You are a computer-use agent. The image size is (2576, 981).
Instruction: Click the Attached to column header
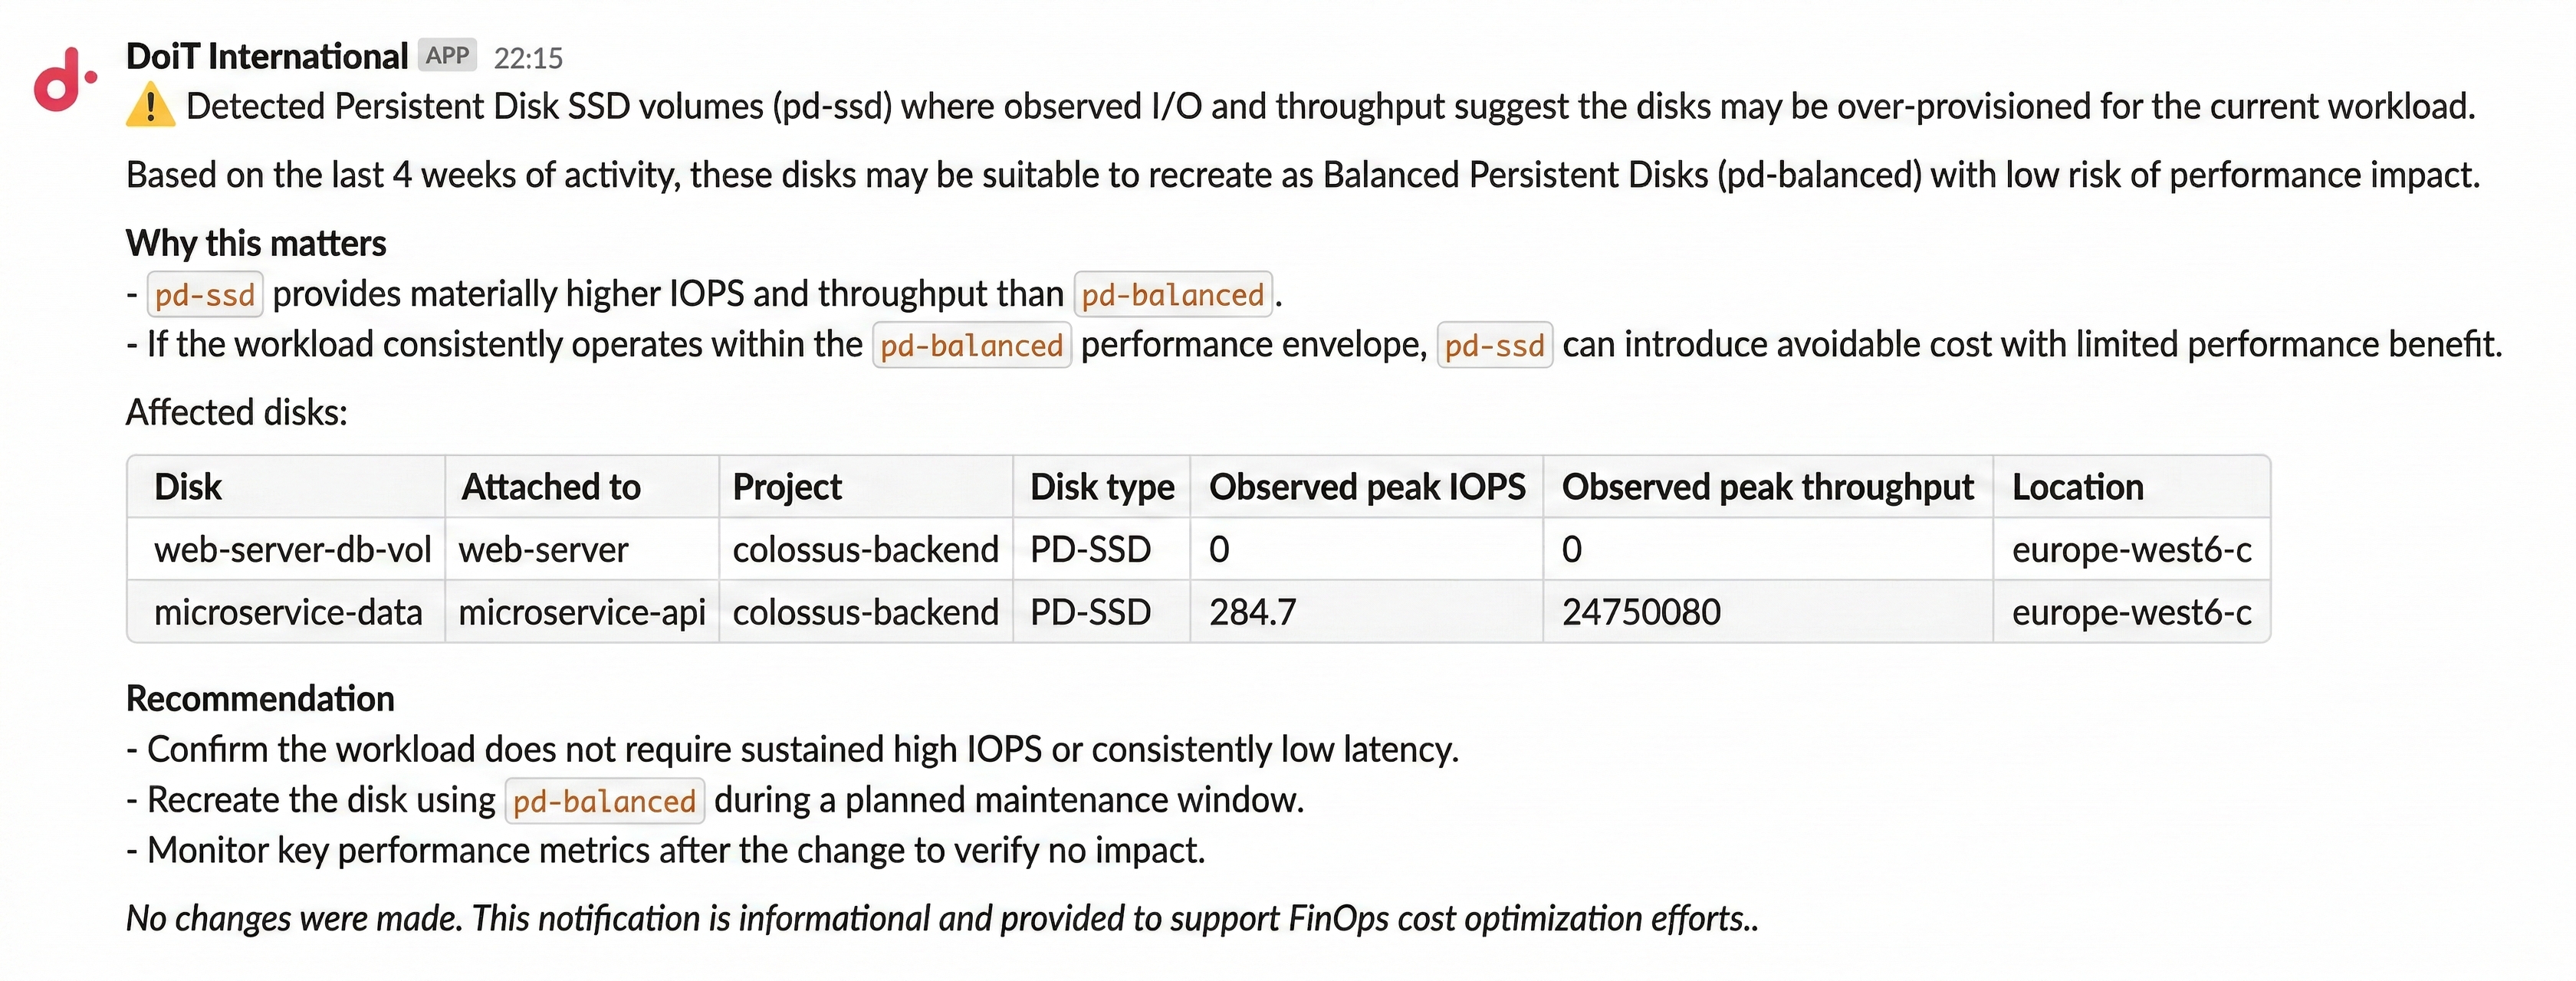coord(551,487)
